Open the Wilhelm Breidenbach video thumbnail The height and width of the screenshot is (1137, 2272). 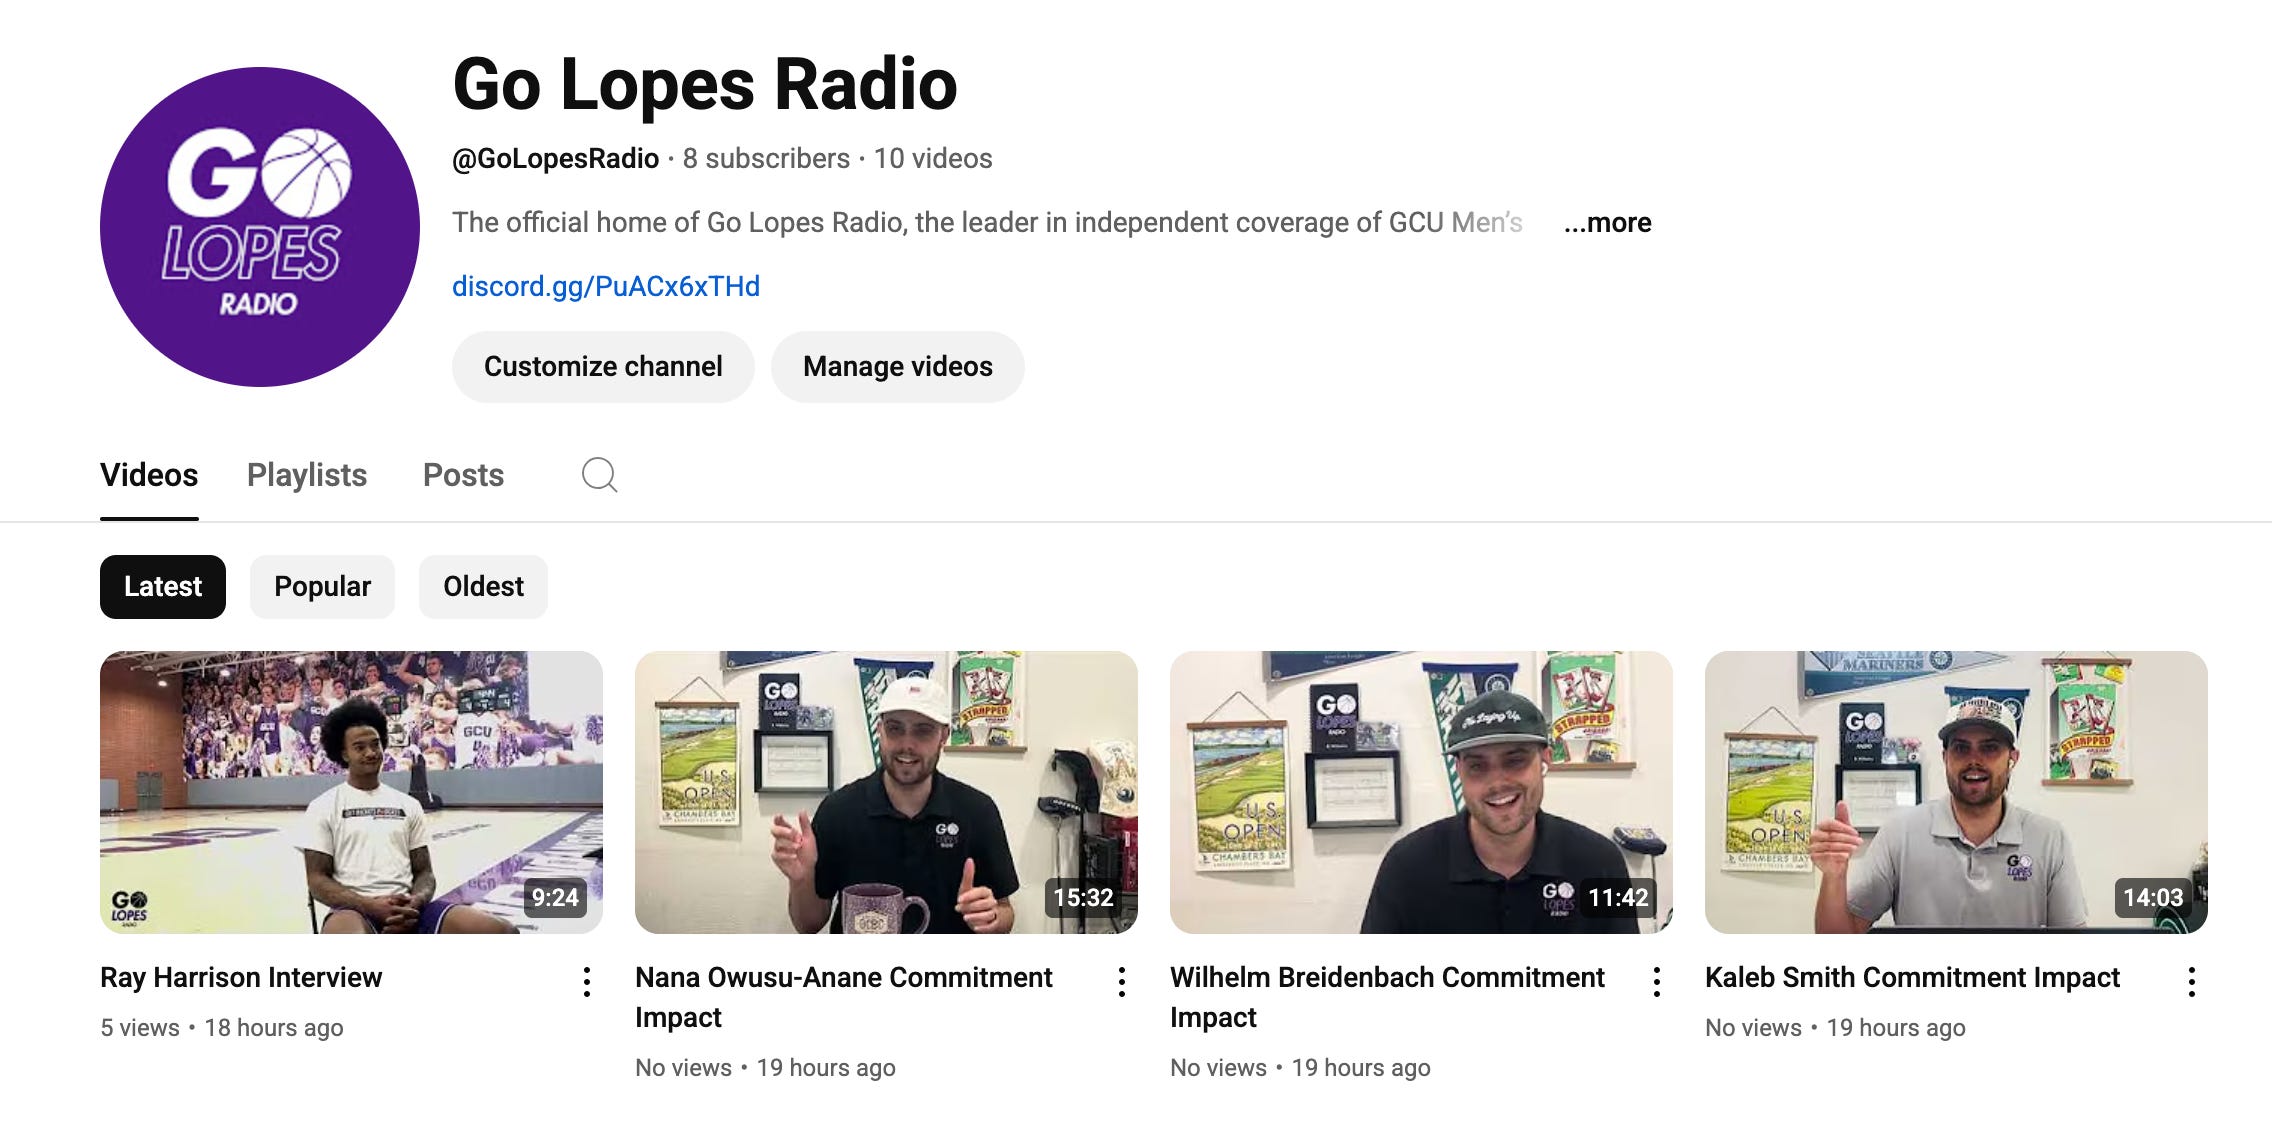1421,792
